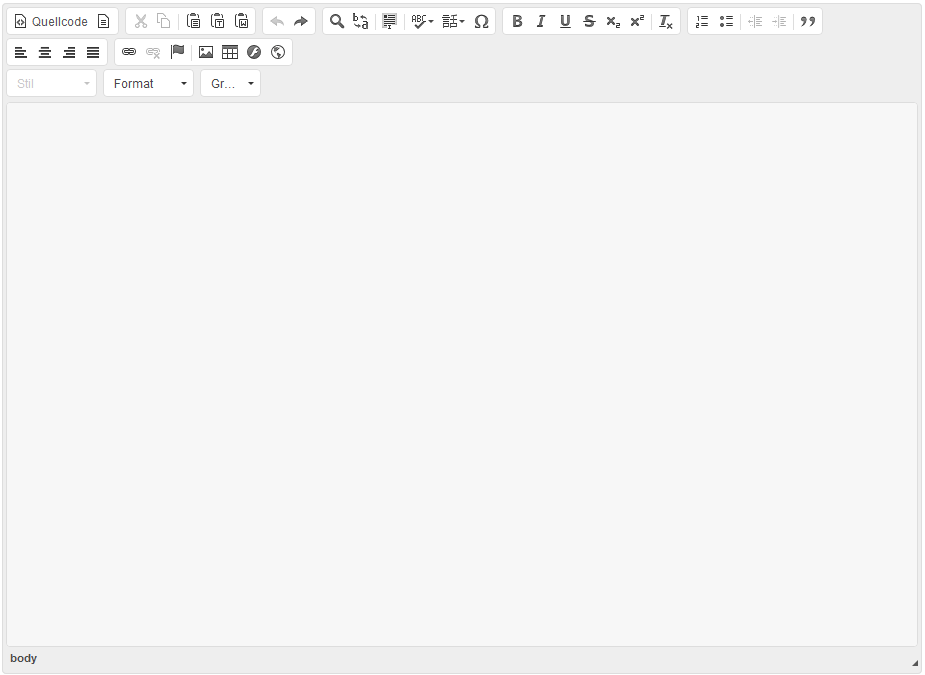925x675 pixels.
Task: Open the Find magnifier tool
Action: (337, 21)
